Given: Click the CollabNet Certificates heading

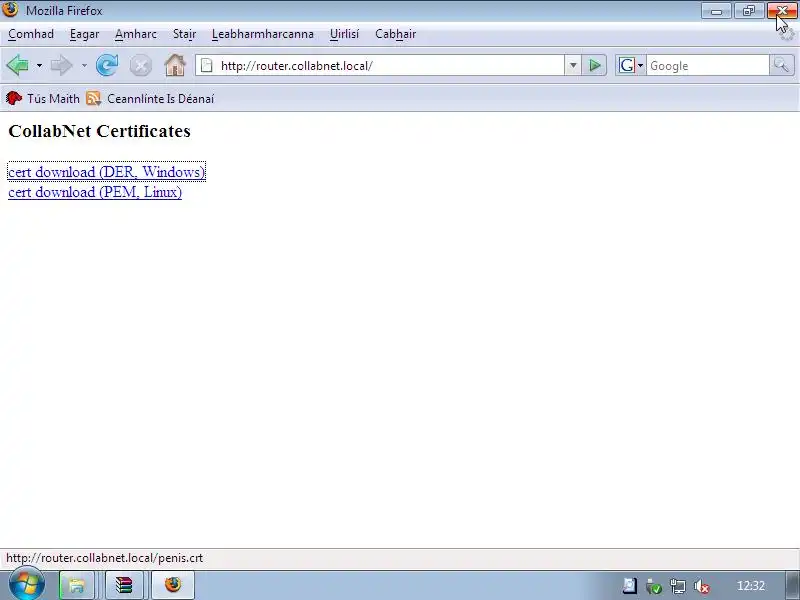Looking at the screenshot, I should (x=99, y=131).
